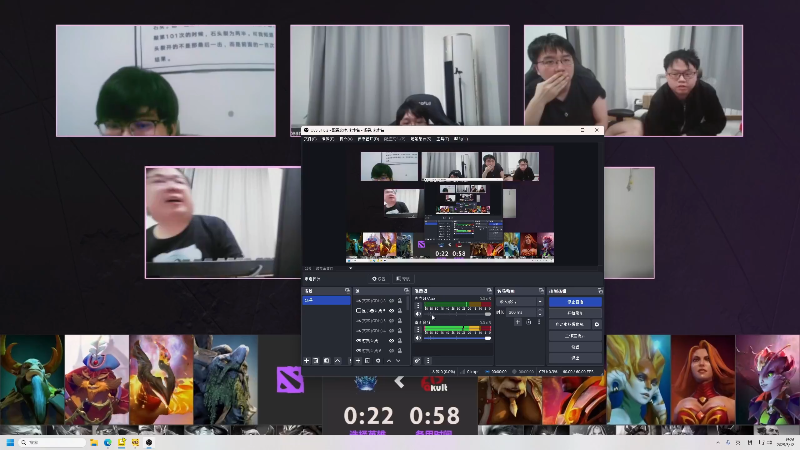
Task: Click the blue Stop Streaming button
Action: point(575,302)
